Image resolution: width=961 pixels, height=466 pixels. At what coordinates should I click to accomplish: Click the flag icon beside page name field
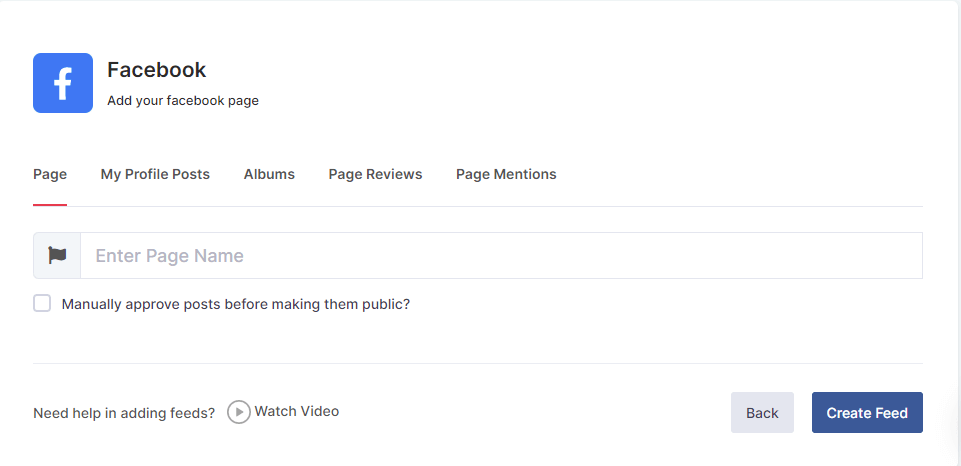[57, 255]
